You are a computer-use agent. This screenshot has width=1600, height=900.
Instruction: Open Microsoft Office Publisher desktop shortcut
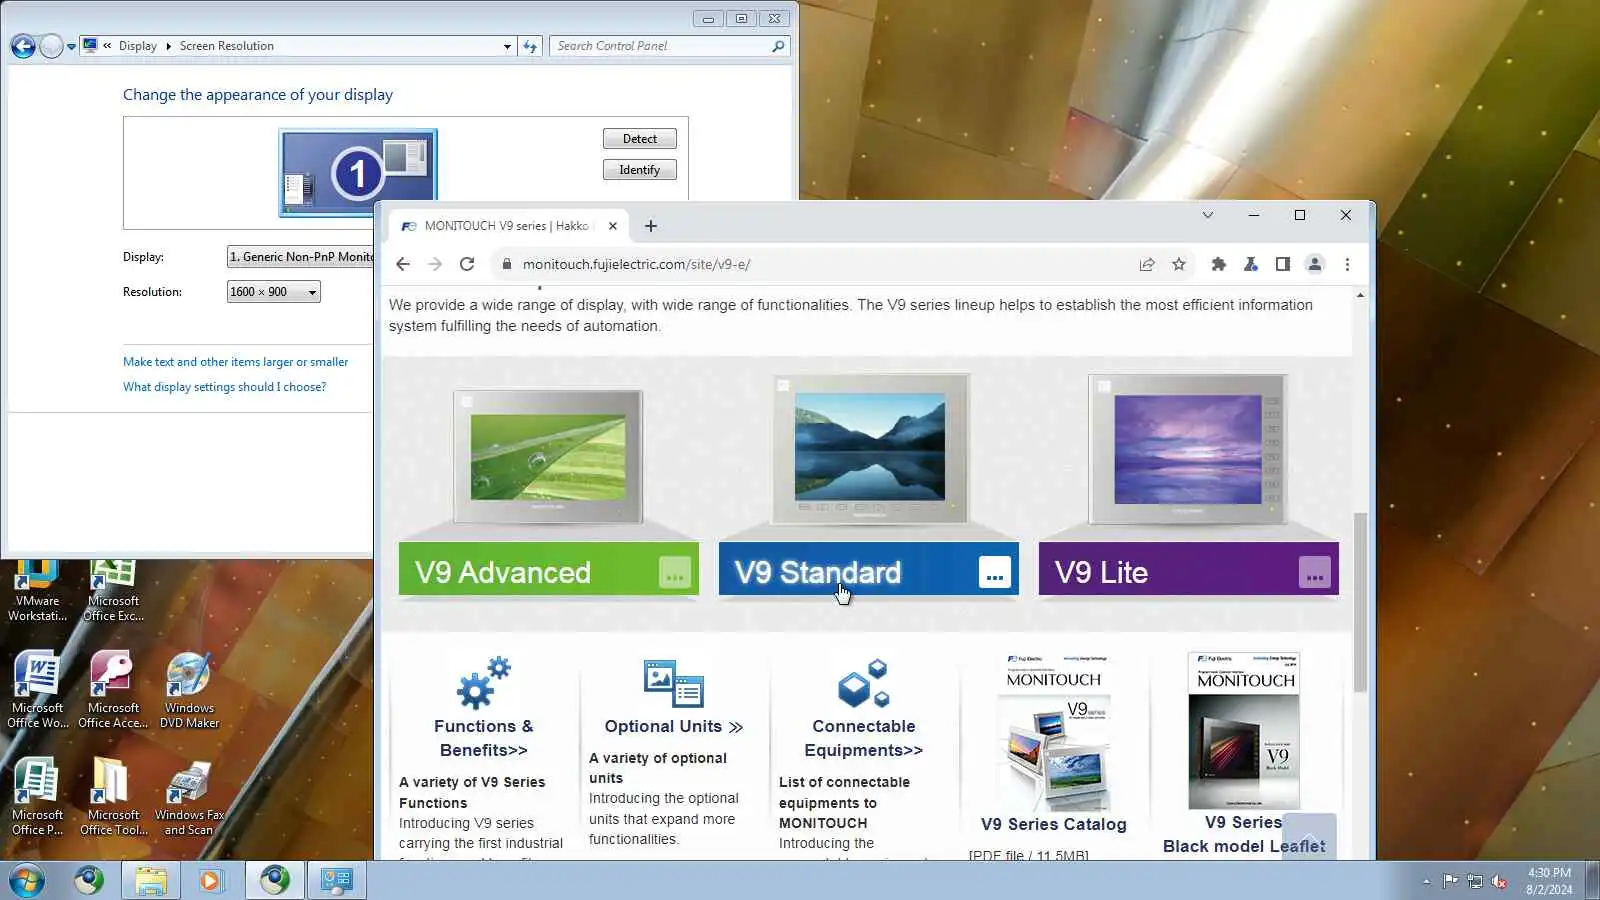(x=37, y=797)
